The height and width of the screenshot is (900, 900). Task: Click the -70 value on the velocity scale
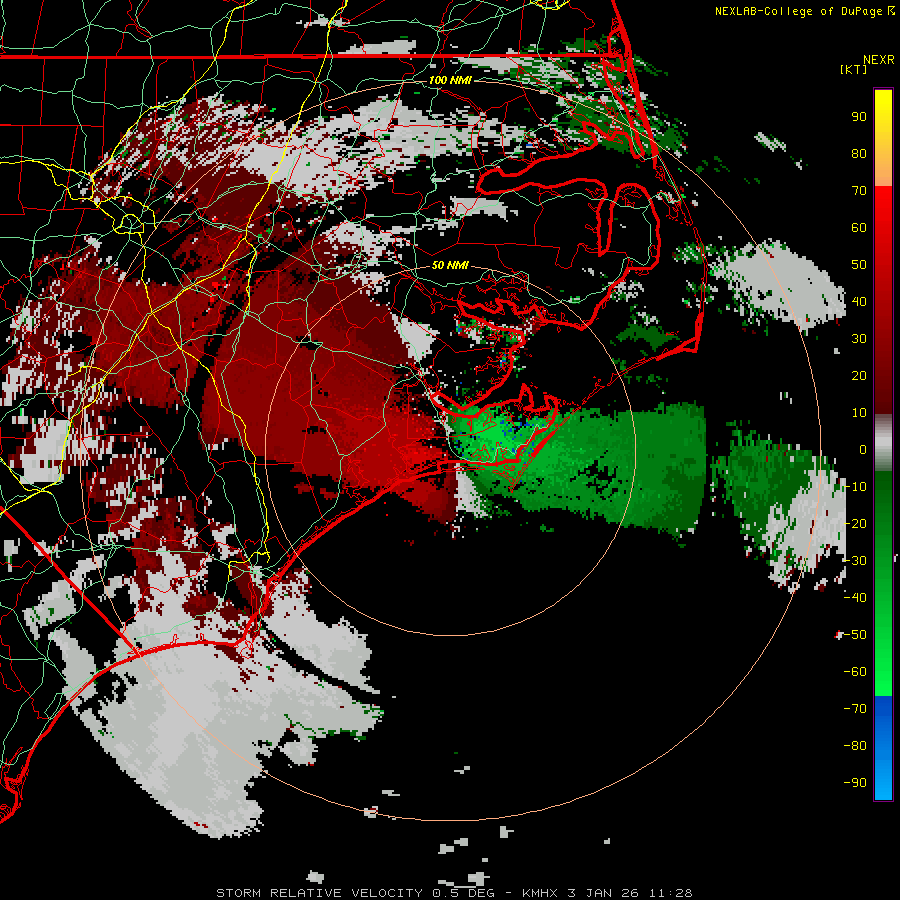(x=855, y=709)
